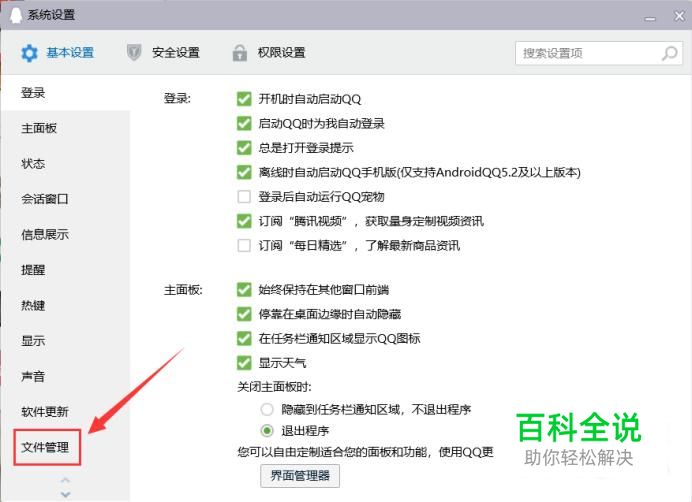692x502 pixels.
Task: Click the gear icon for 基本设置
Action: pyautogui.click(x=30, y=53)
